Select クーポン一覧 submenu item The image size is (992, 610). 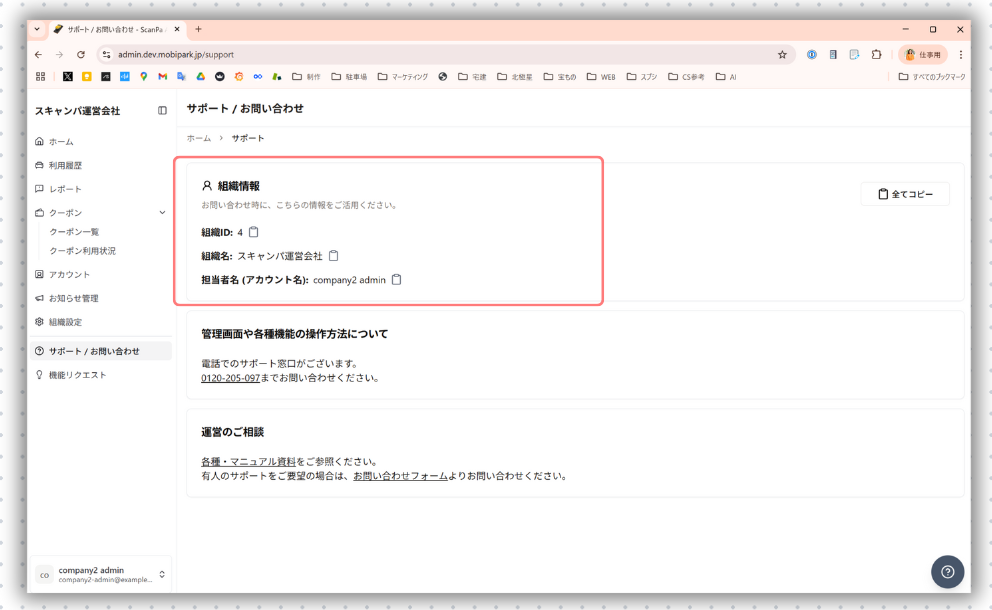(x=74, y=232)
